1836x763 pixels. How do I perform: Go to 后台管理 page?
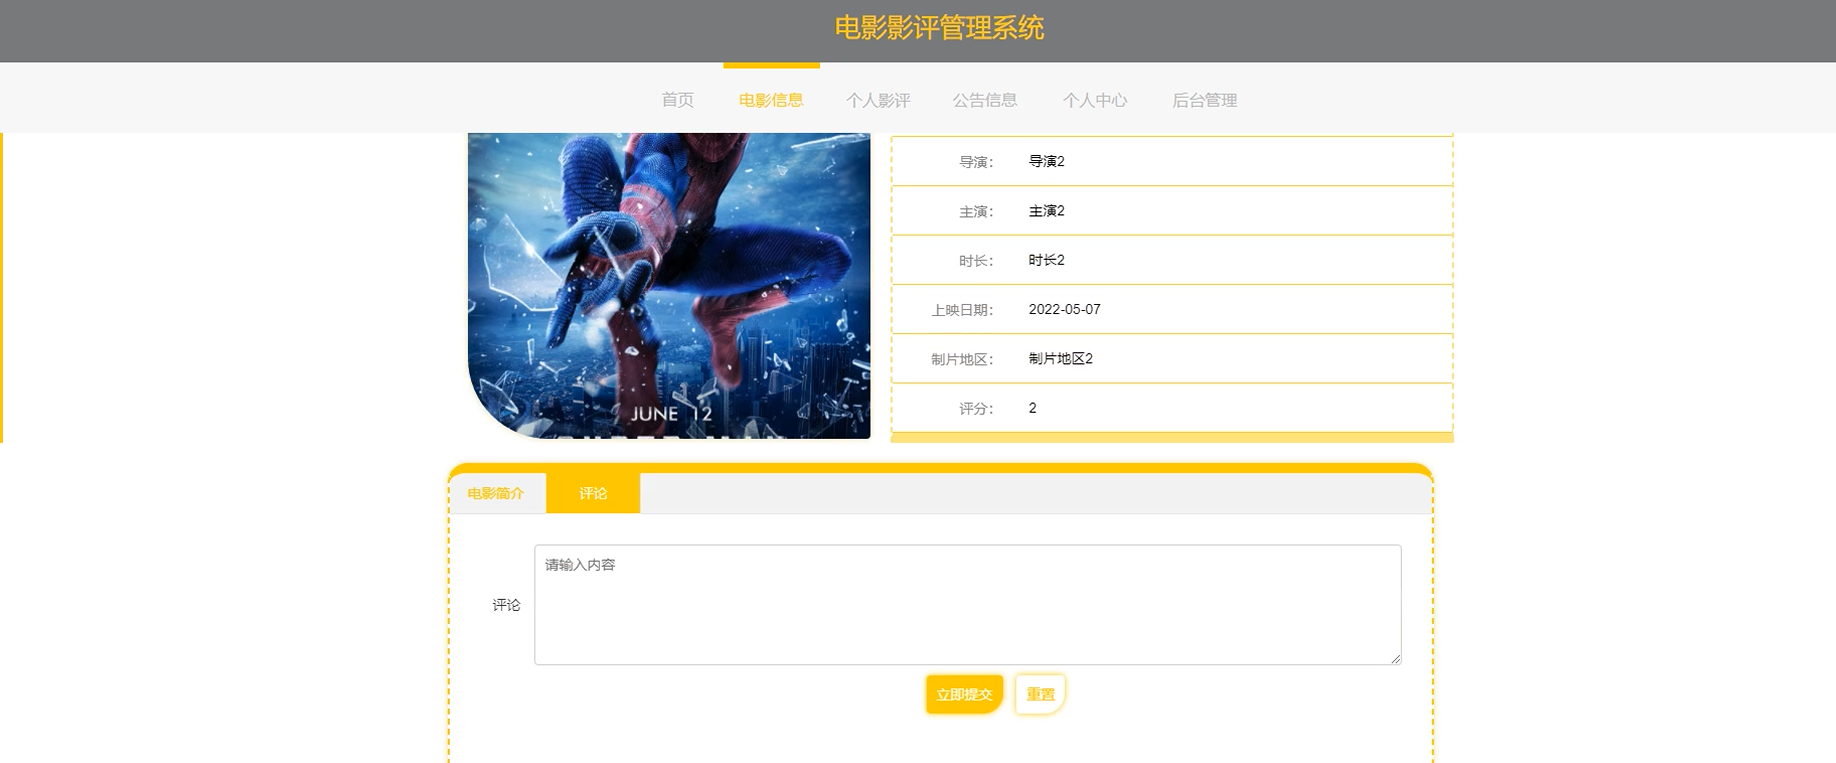tap(1205, 100)
